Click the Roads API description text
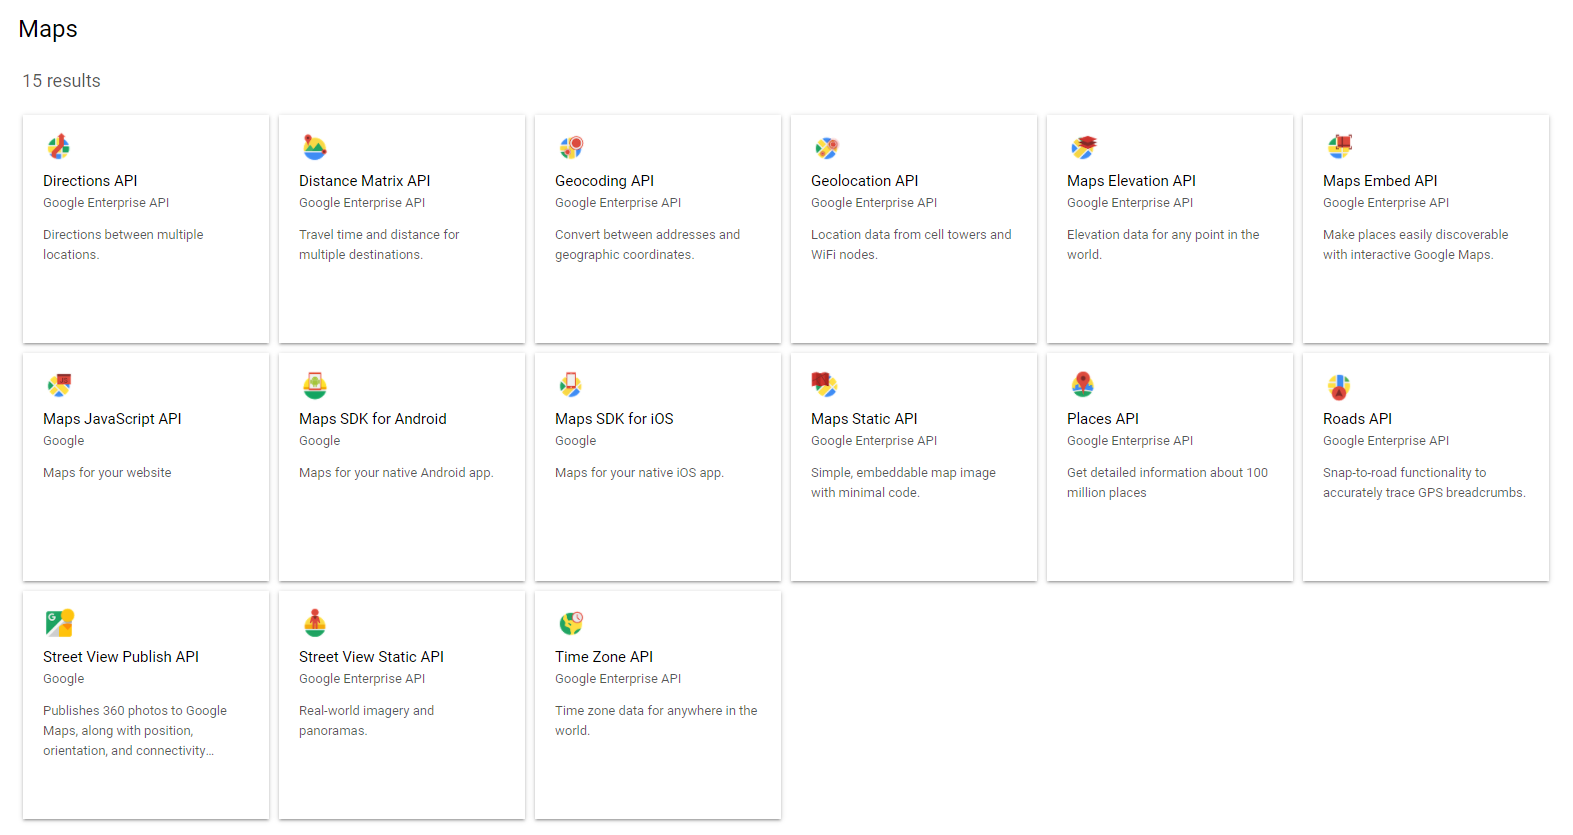This screenshot has width=1573, height=835. click(x=1423, y=483)
